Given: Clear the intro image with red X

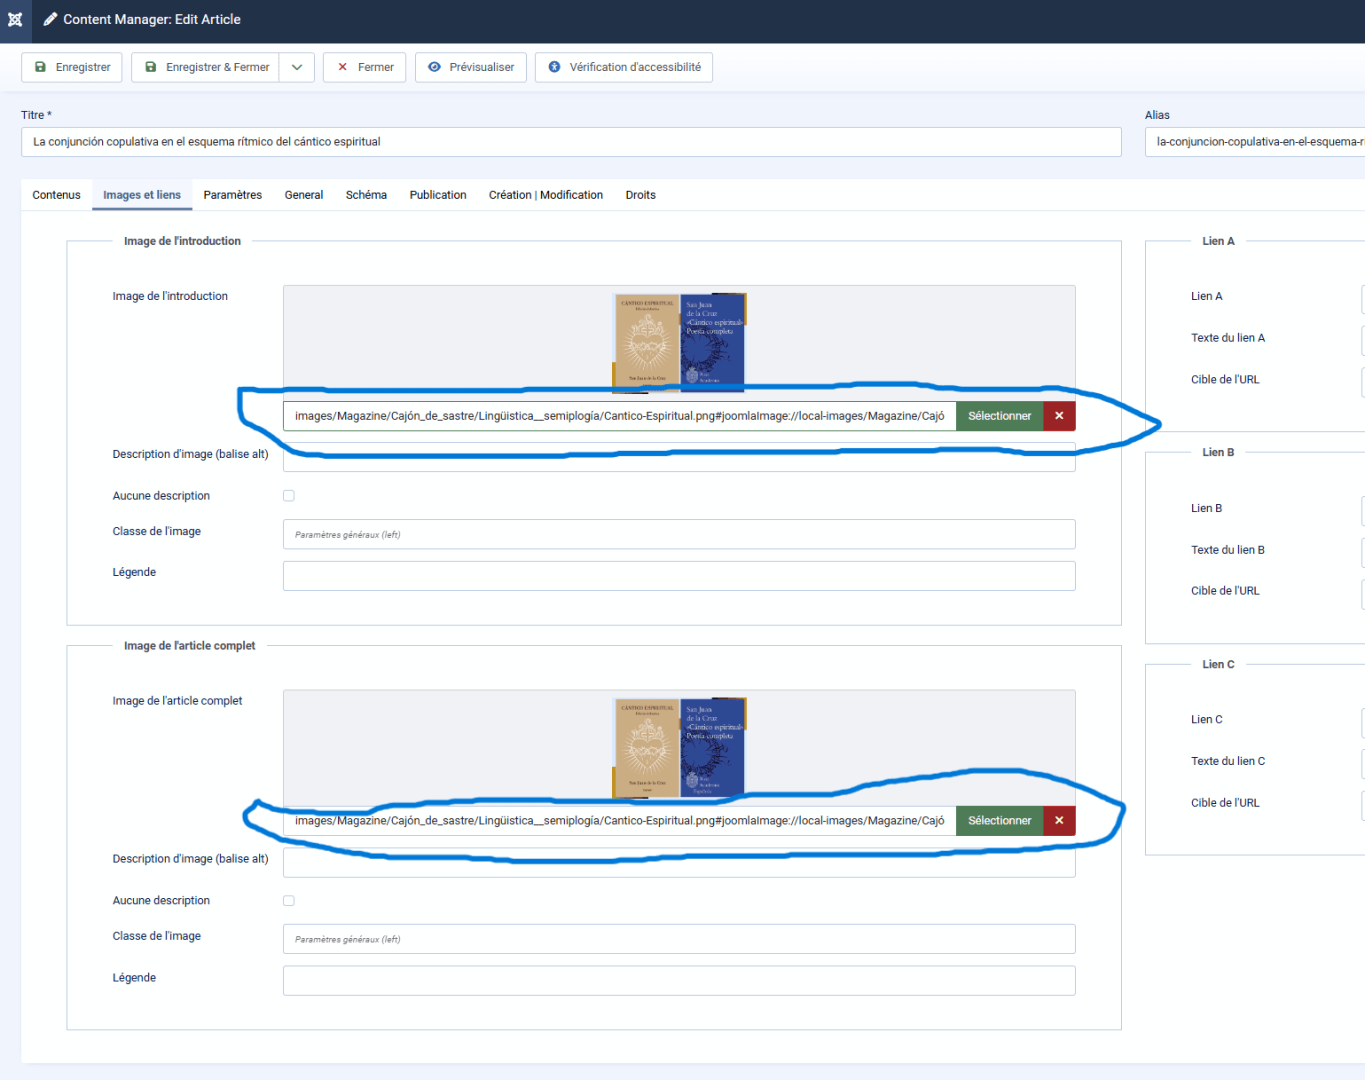Looking at the screenshot, I should [x=1059, y=416].
